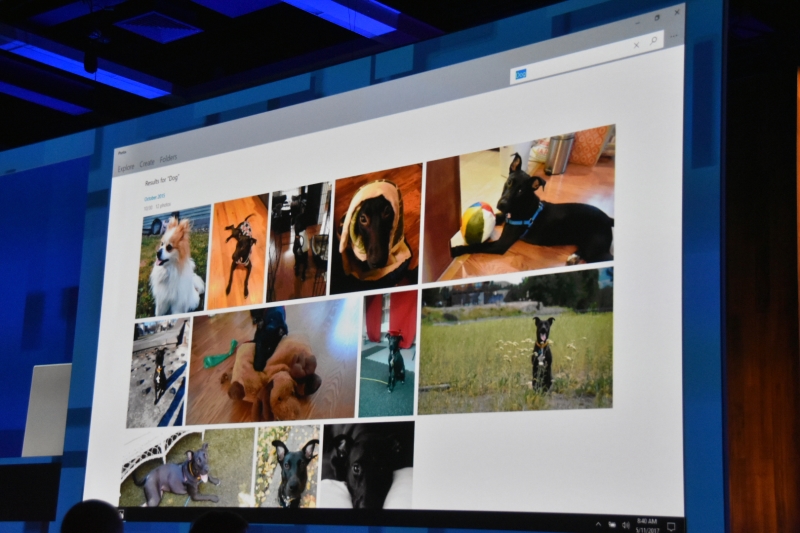The width and height of the screenshot is (800, 533).
Task: Open the Folders tab
Action: click(x=168, y=159)
